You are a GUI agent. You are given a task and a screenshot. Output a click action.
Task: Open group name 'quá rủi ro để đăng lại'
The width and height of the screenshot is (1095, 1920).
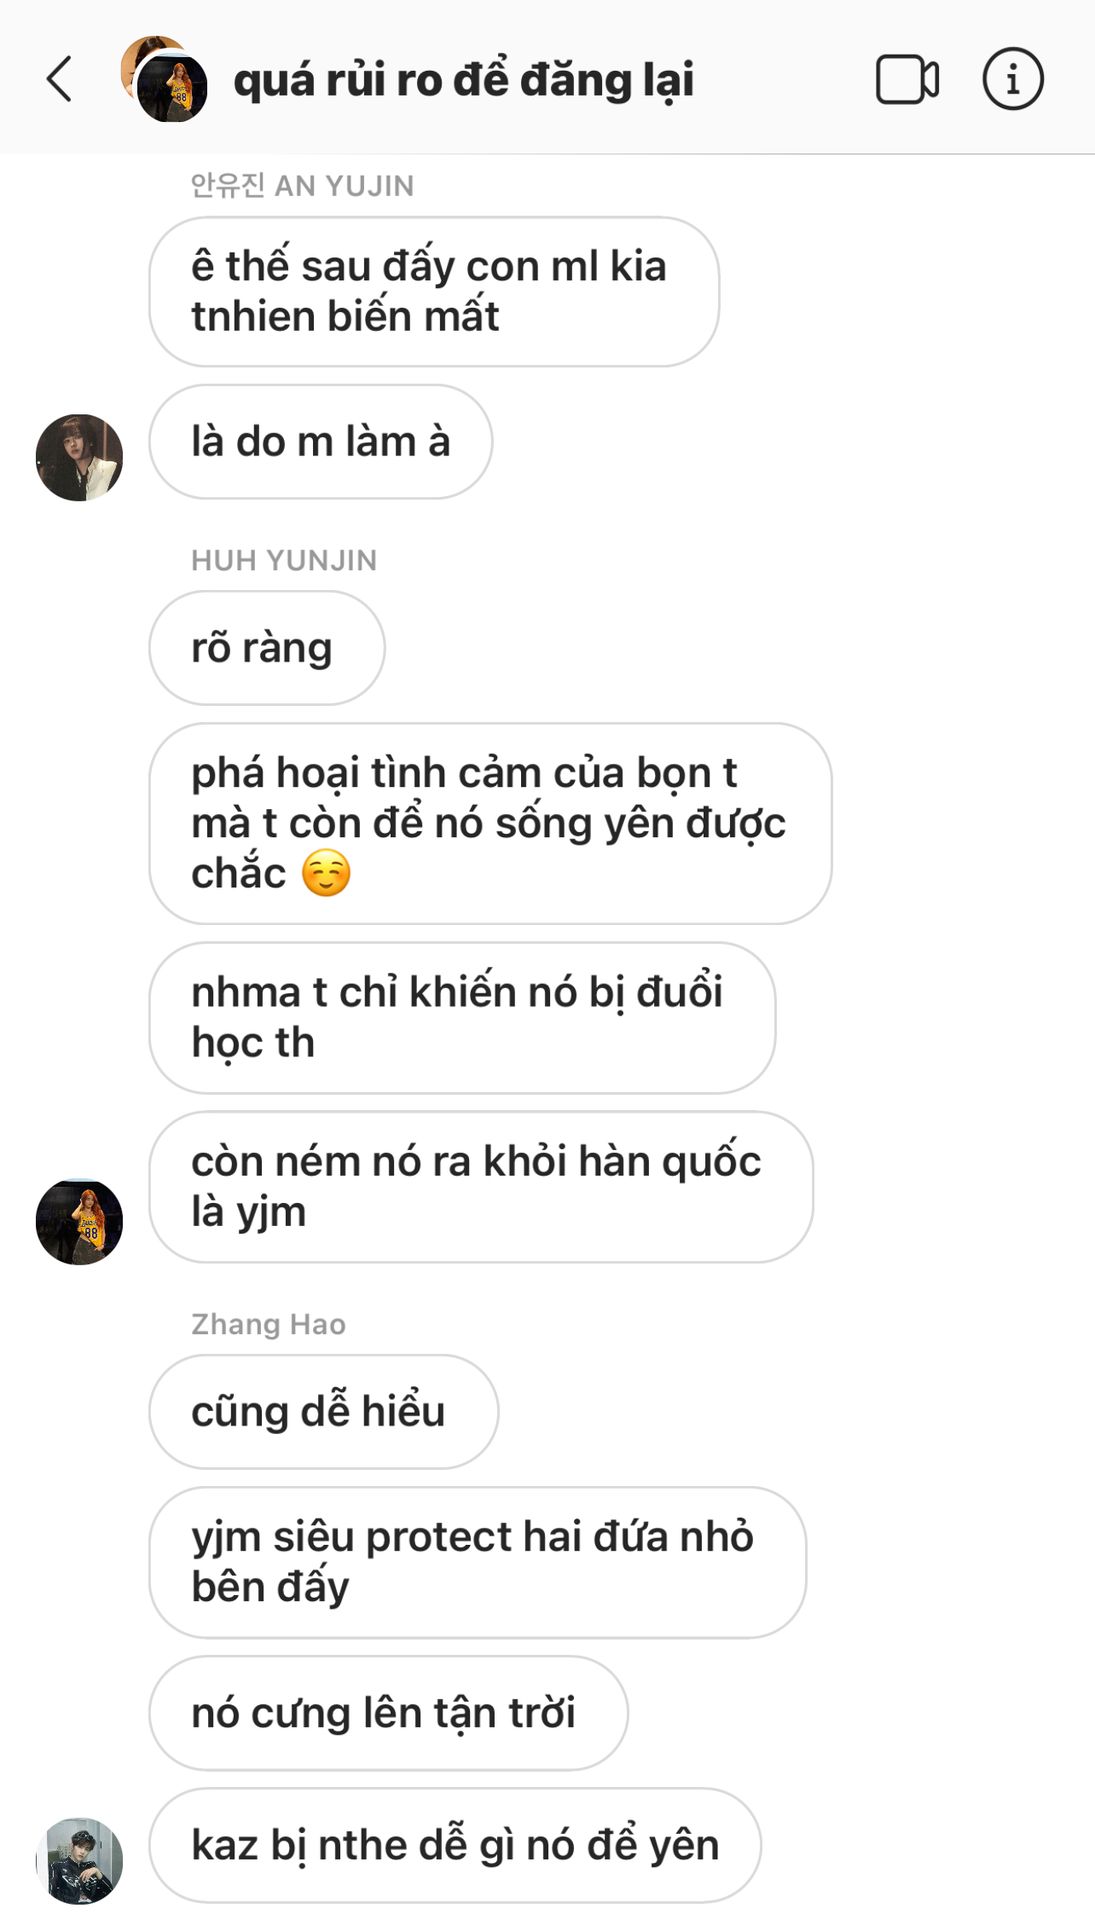463,80
